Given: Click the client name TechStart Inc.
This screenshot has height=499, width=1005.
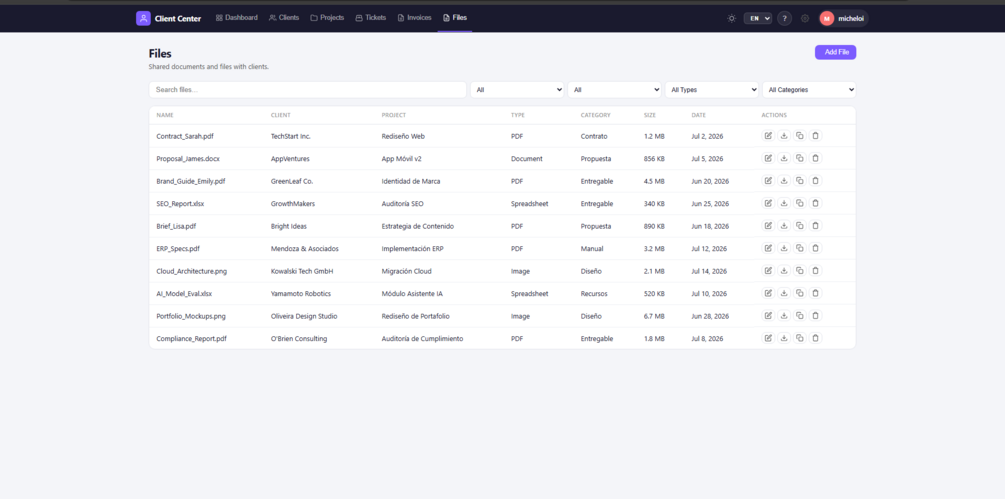Looking at the screenshot, I should (291, 136).
